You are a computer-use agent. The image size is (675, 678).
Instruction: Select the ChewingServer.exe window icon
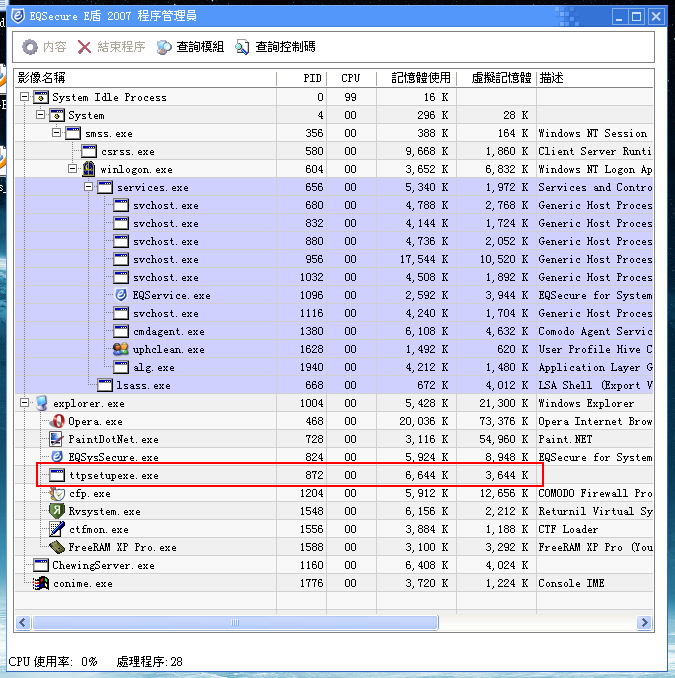coord(41,565)
